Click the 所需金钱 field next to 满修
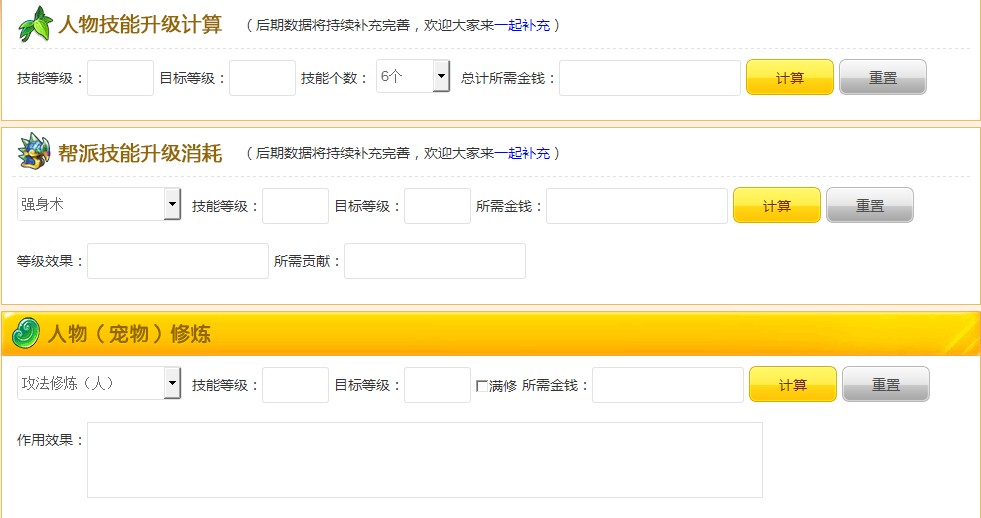Viewport: 981px width, 518px height. [668, 385]
